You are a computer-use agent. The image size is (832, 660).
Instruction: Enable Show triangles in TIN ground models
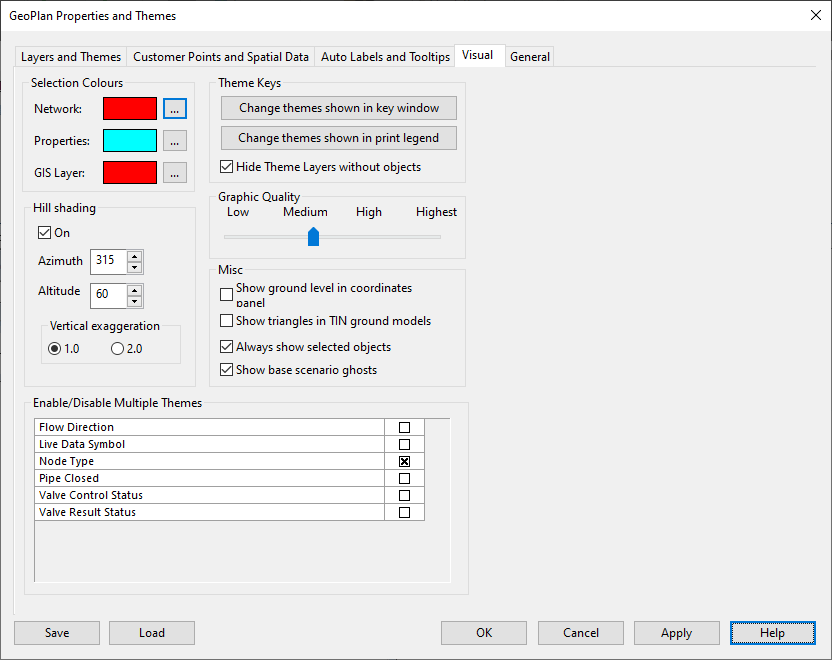click(x=227, y=320)
